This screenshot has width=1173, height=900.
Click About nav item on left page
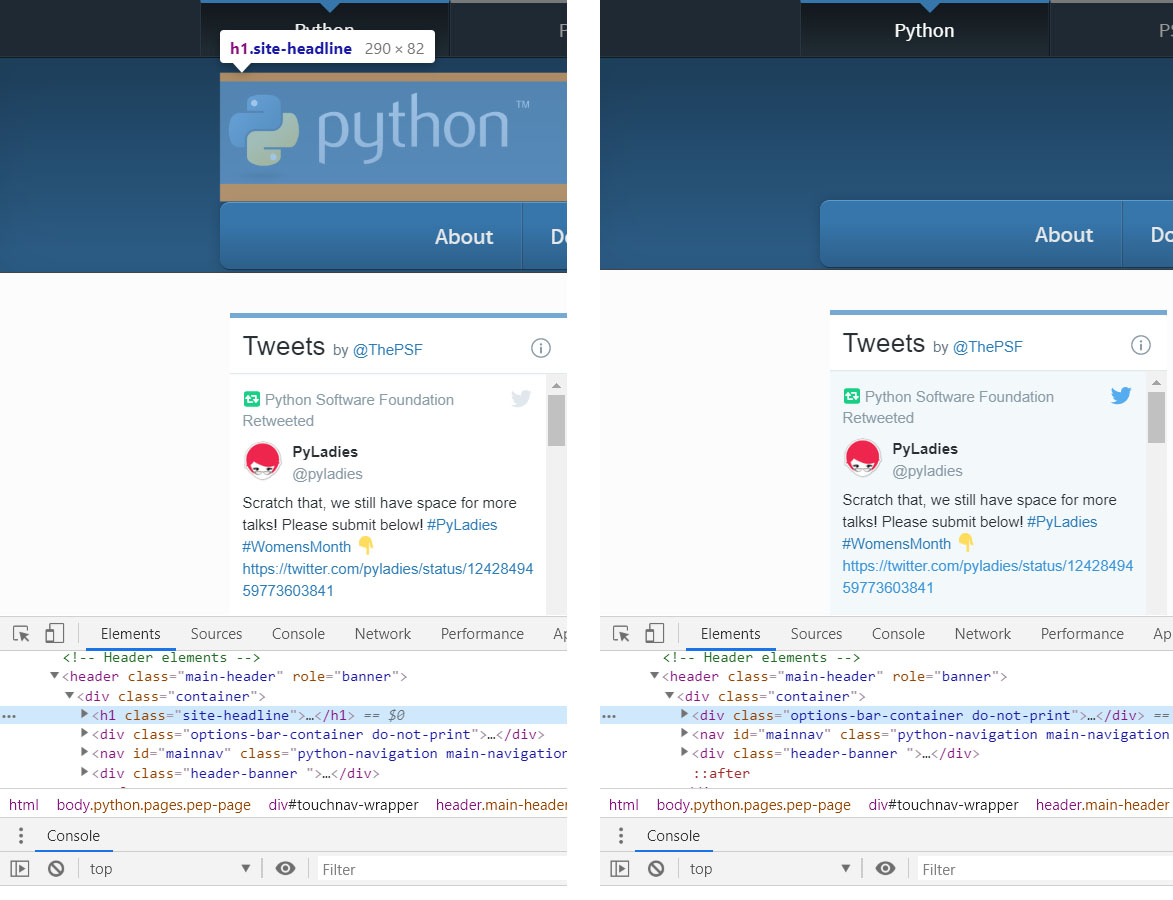(464, 236)
